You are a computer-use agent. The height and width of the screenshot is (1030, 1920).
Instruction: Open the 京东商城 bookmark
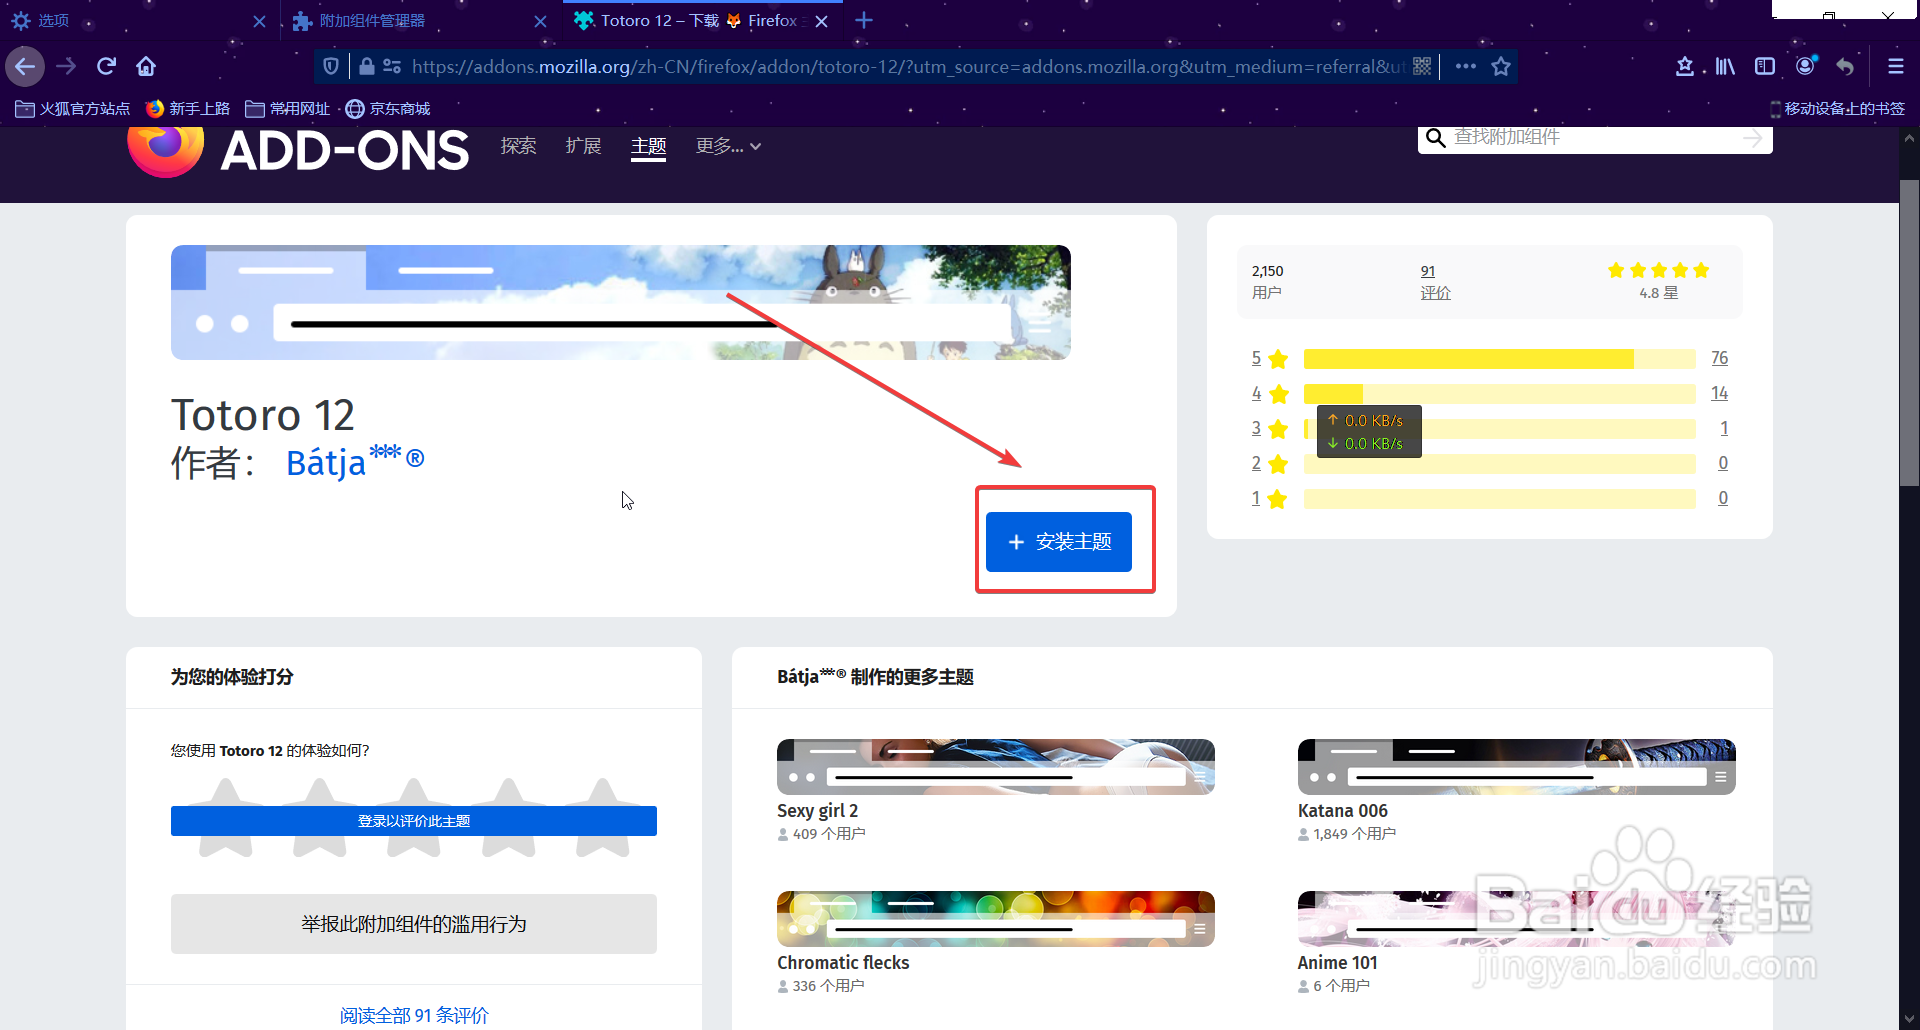click(388, 108)
